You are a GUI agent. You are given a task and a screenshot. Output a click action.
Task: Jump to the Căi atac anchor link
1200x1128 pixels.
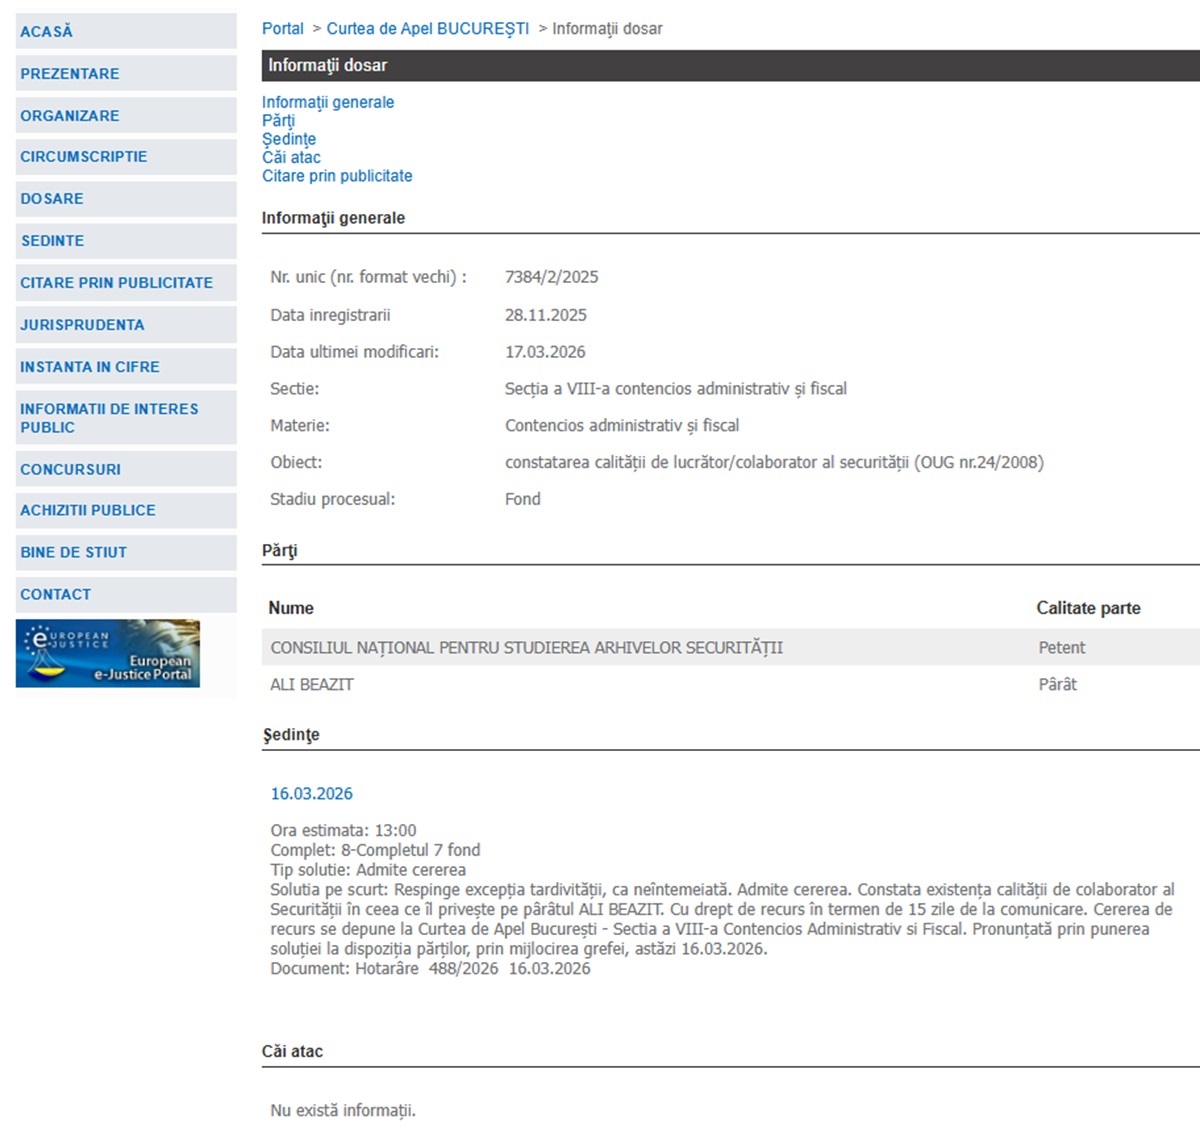pyautogui.click(x=291, y=157)
